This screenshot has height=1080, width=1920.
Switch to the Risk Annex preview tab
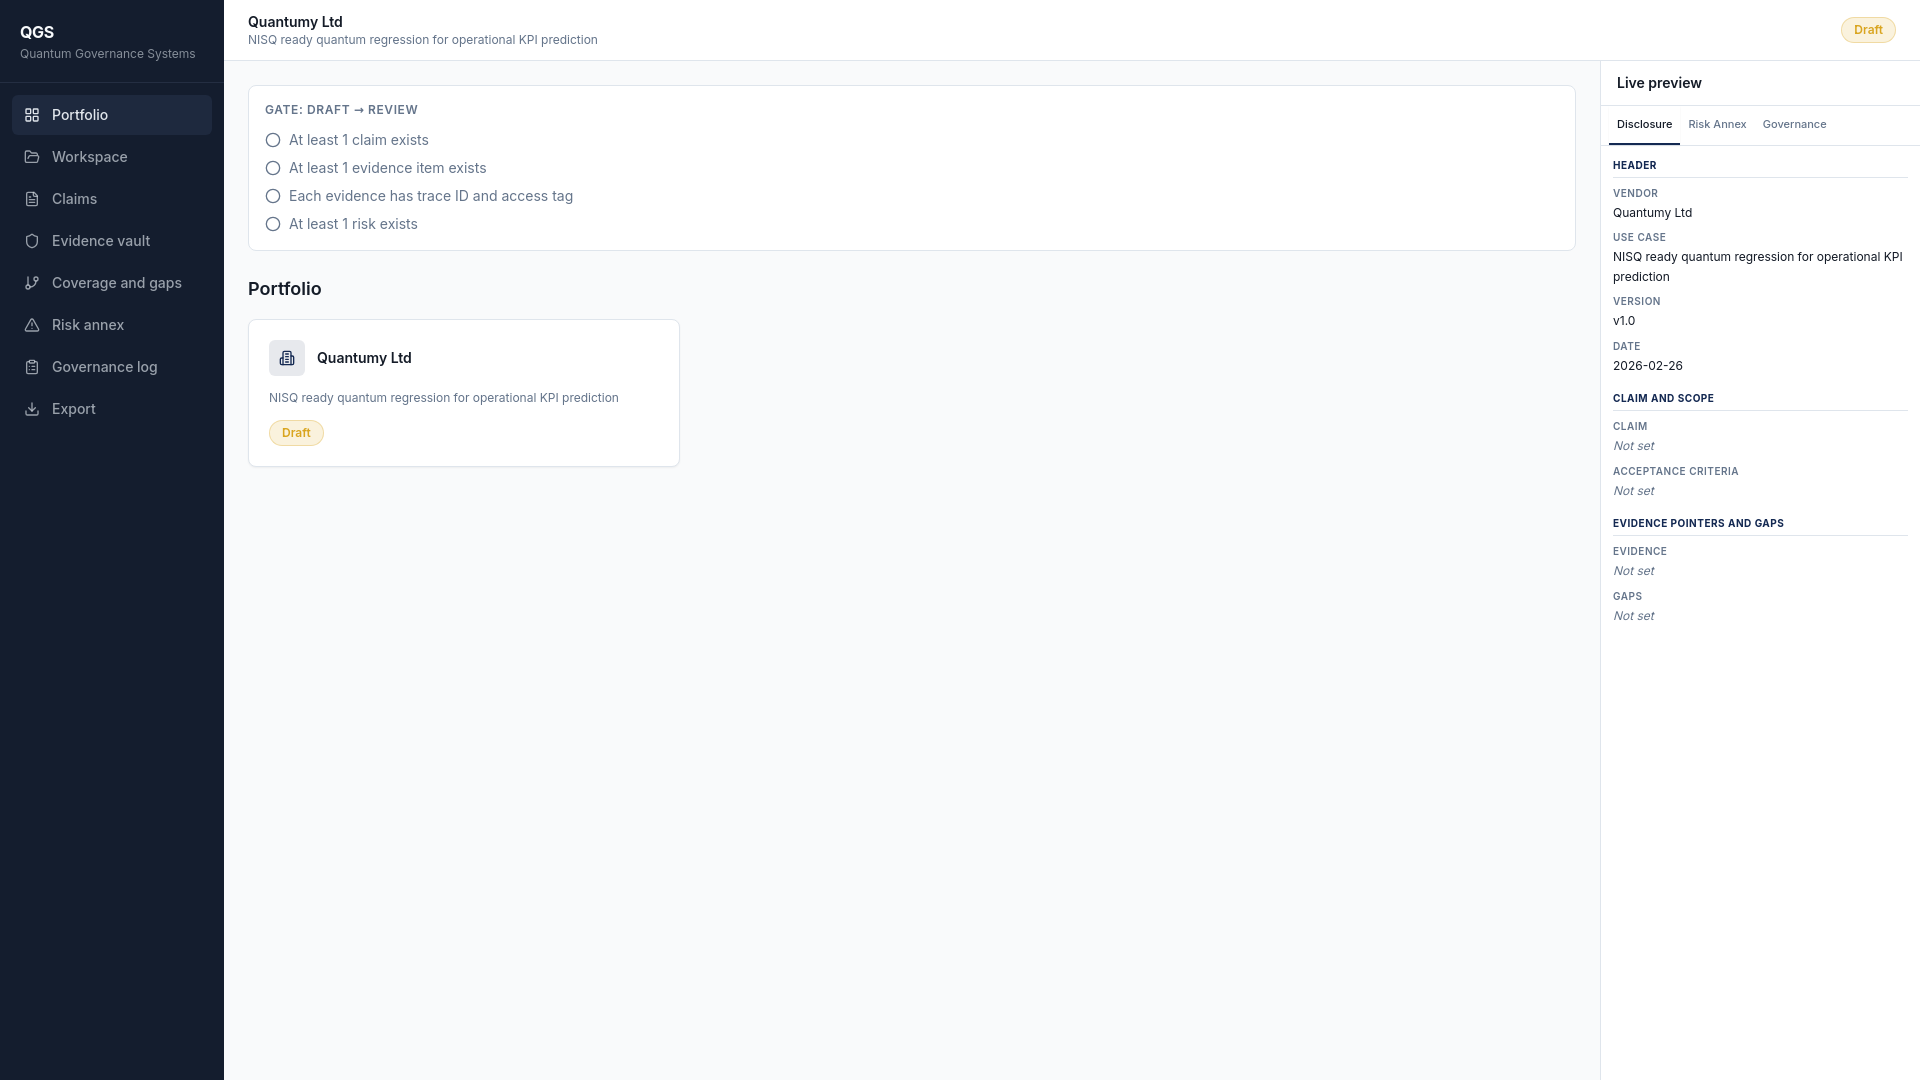[x=1717, y=124]
